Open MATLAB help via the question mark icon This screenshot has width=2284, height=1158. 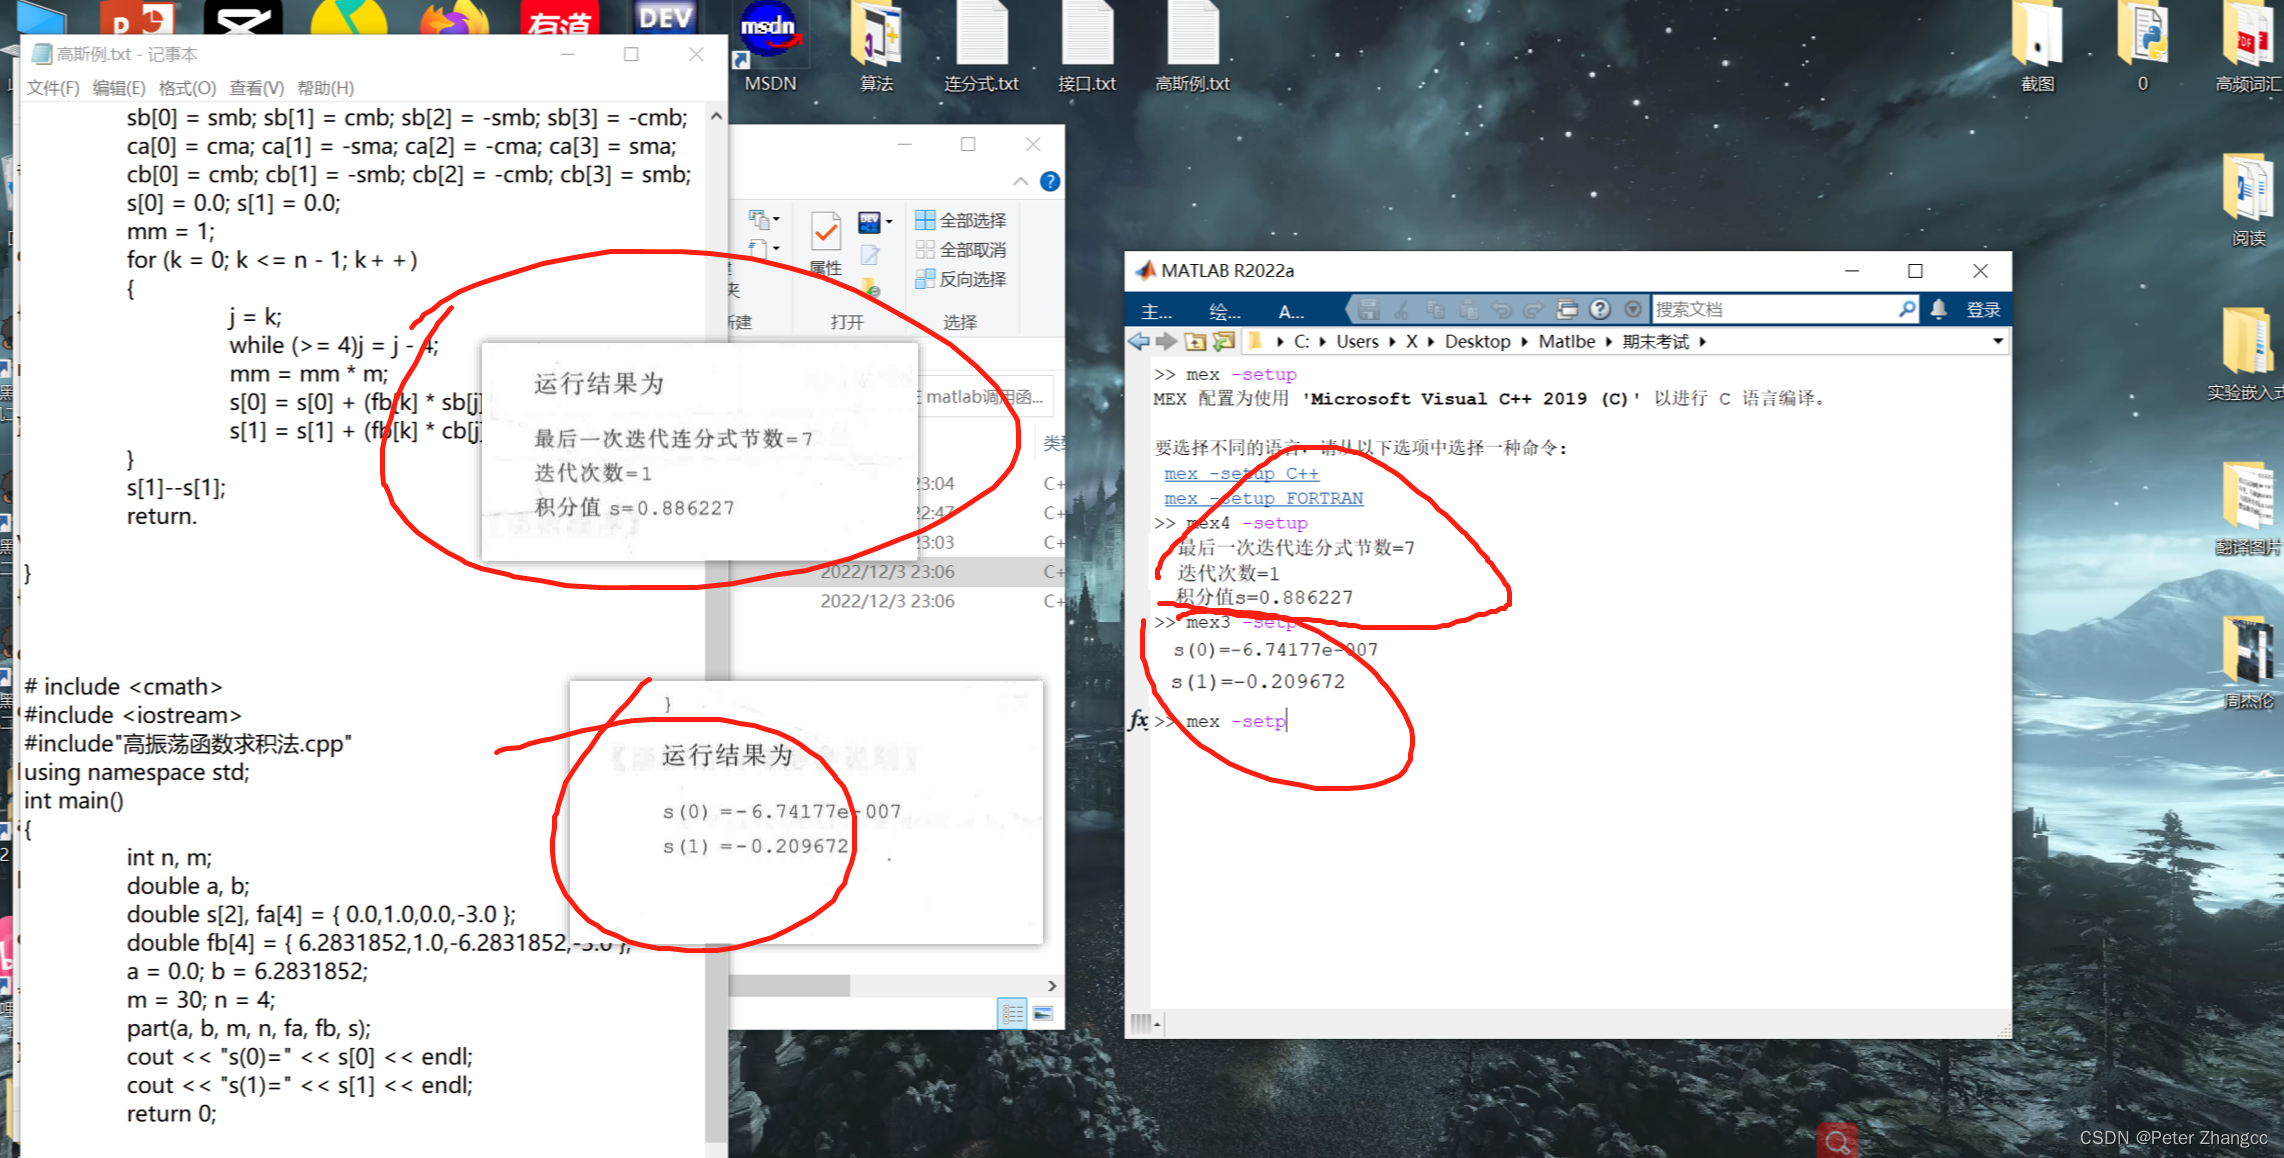(1599, 309)
